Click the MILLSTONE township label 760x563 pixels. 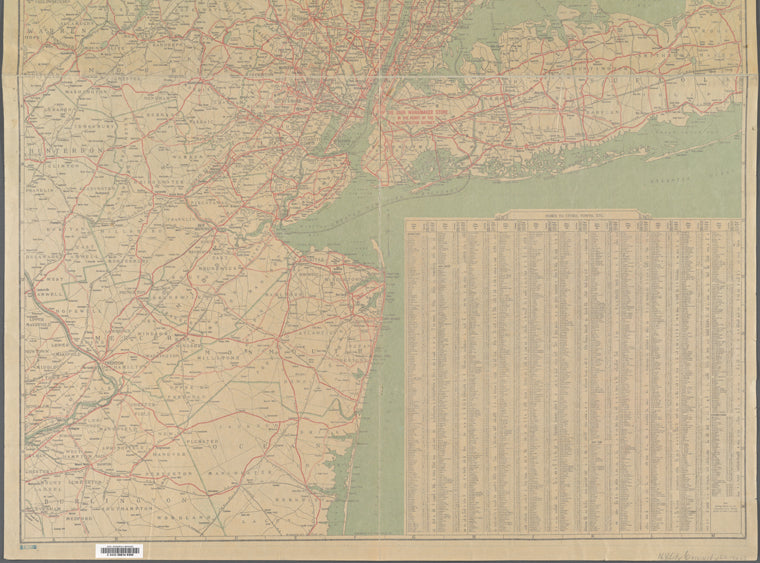pos(218,357)
